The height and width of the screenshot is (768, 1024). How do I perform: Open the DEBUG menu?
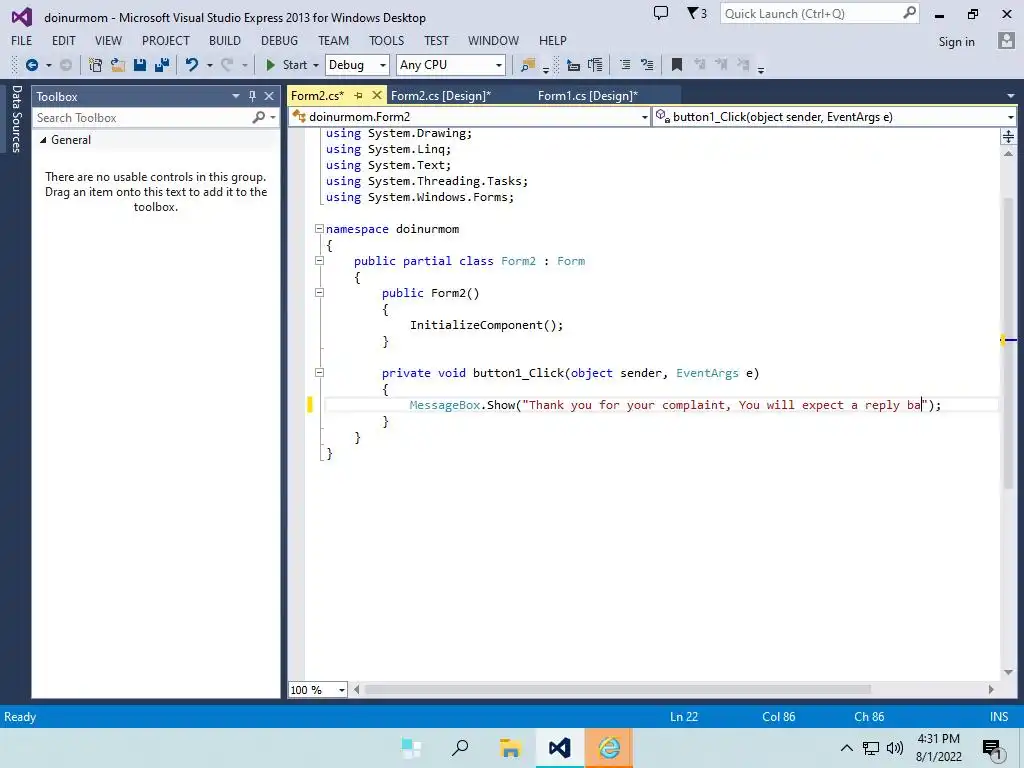(280, 40)
